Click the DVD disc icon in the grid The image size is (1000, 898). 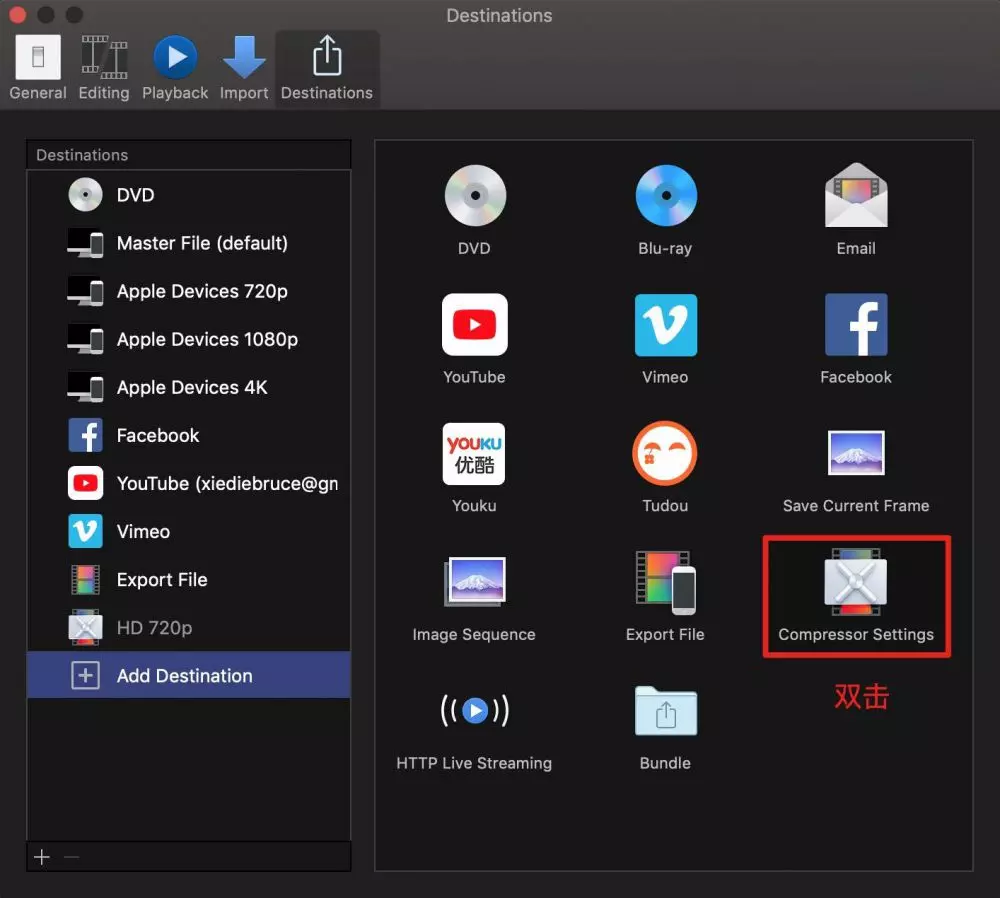click(x=474, y=196)
